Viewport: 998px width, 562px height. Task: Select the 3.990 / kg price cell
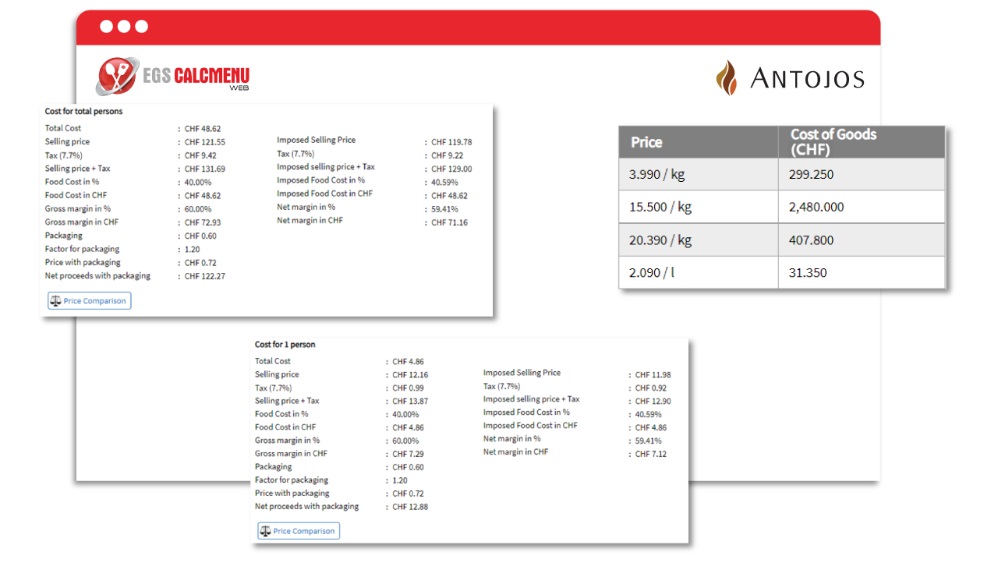click(x=698, y=174)
